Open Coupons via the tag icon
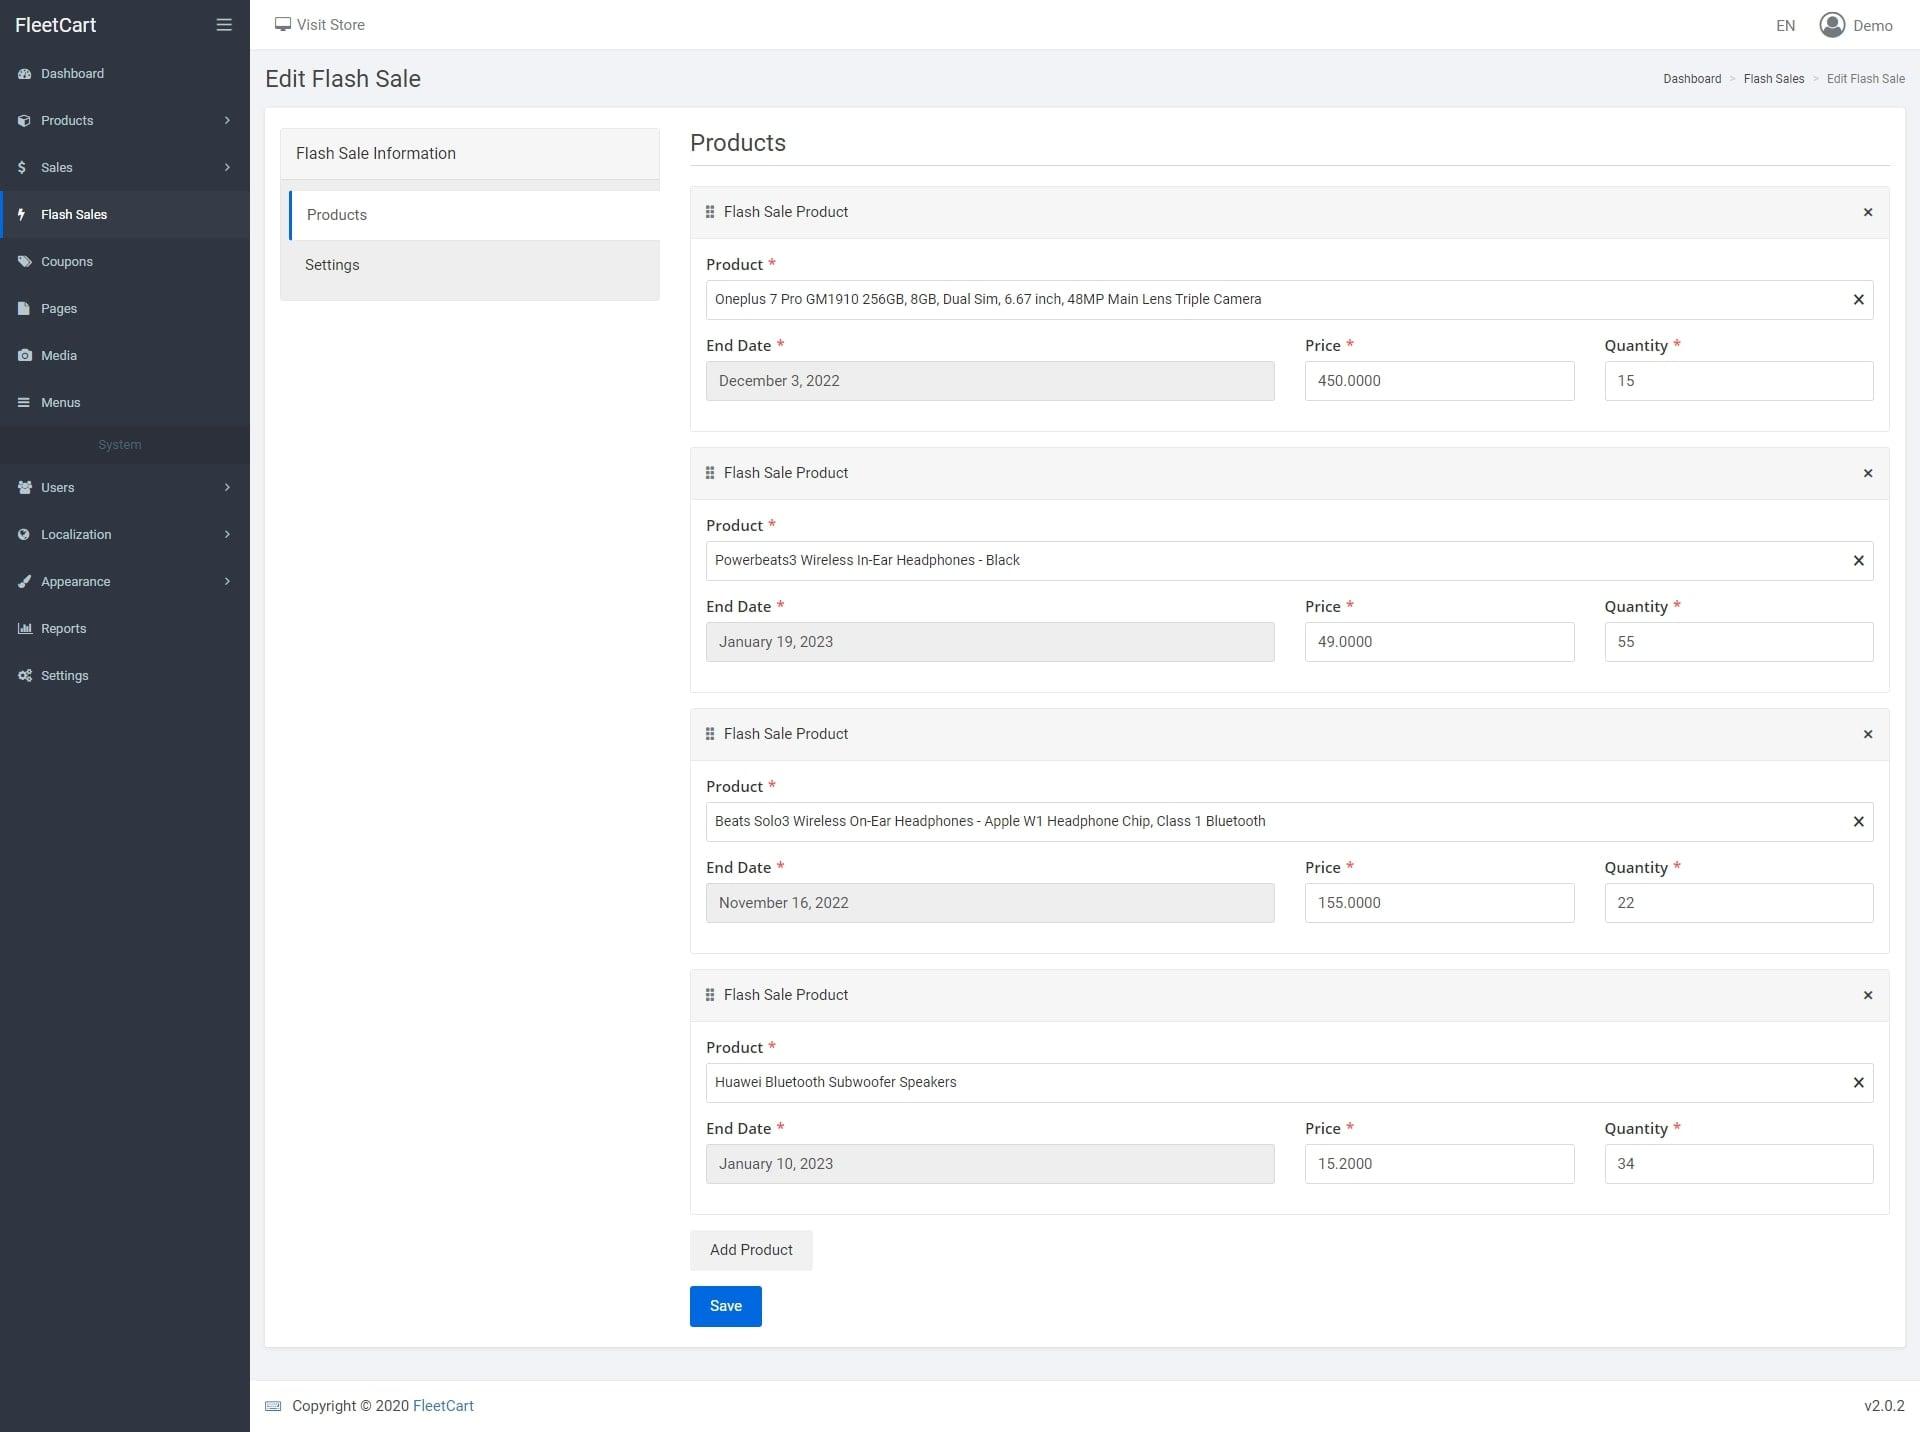The height and width of the screenshot is (1432, 1920). (x=23, y=261)
